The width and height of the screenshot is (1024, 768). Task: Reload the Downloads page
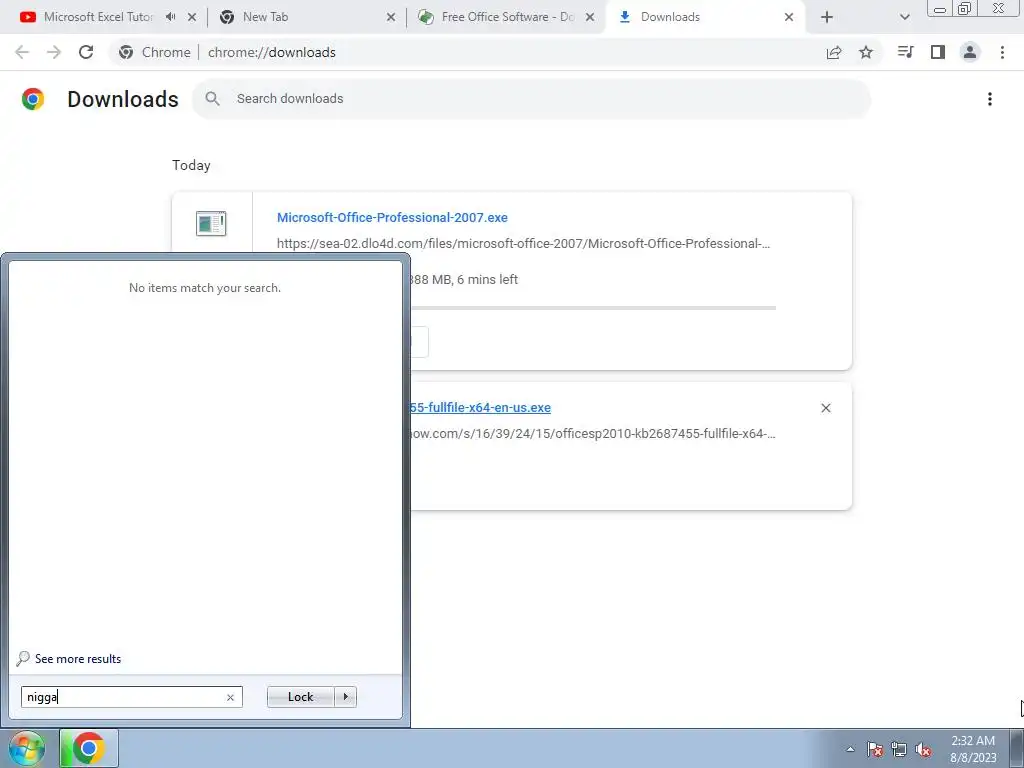click(86, 52)
